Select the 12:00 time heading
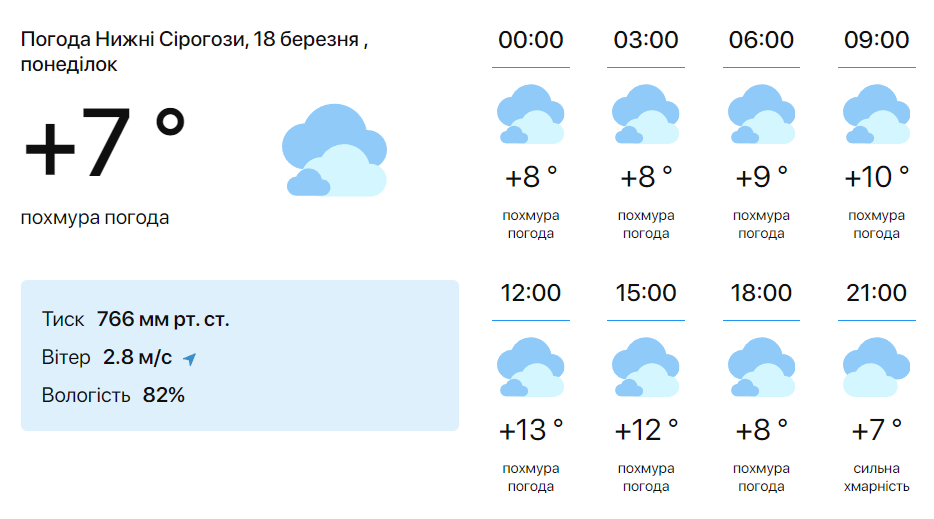Image resolution: width=934 pixels, height=519 pixels. [x=531, y=293]
